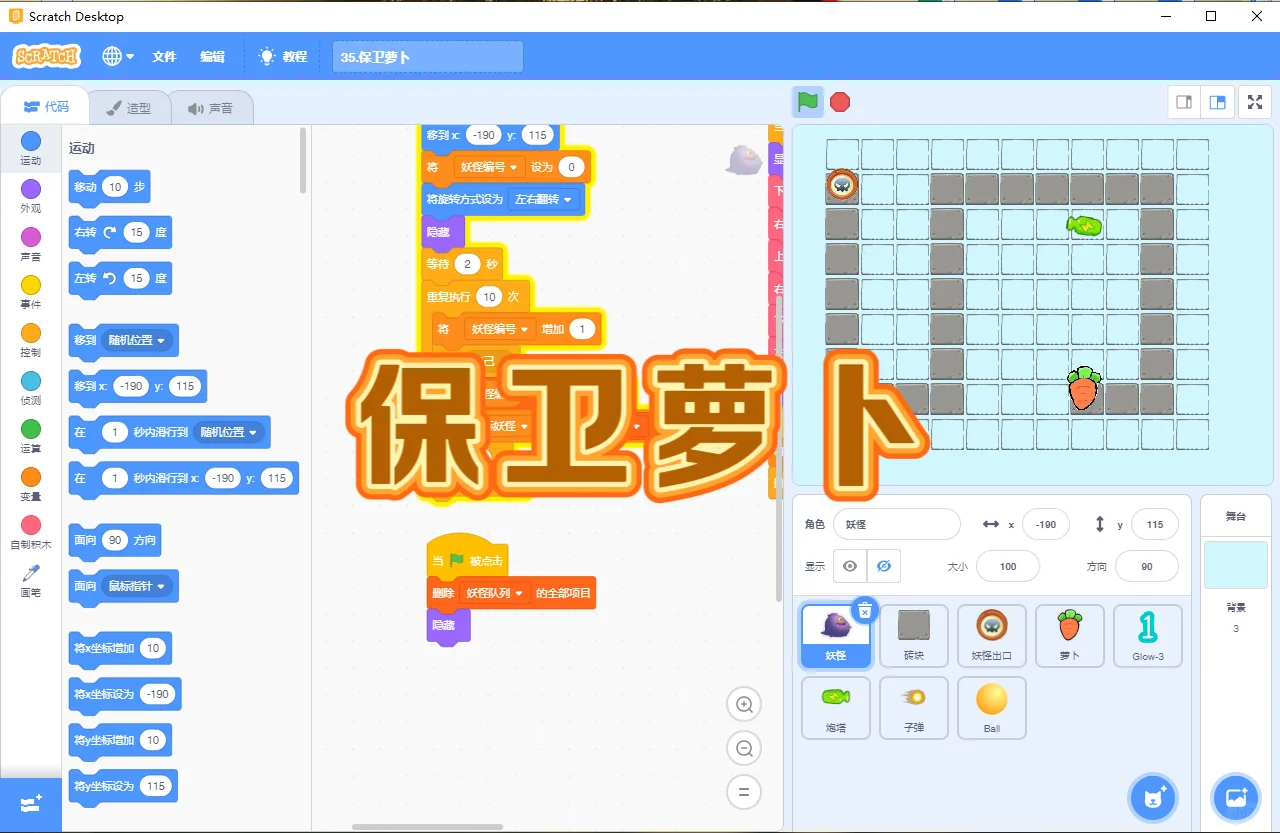Click the Add Backdrop button

point(1236,797)
